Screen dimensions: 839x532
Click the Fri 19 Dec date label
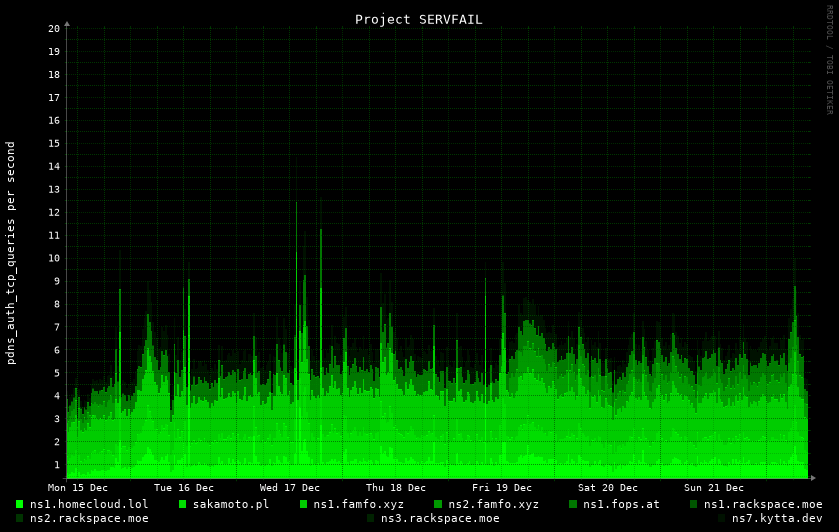pos(502,488)
